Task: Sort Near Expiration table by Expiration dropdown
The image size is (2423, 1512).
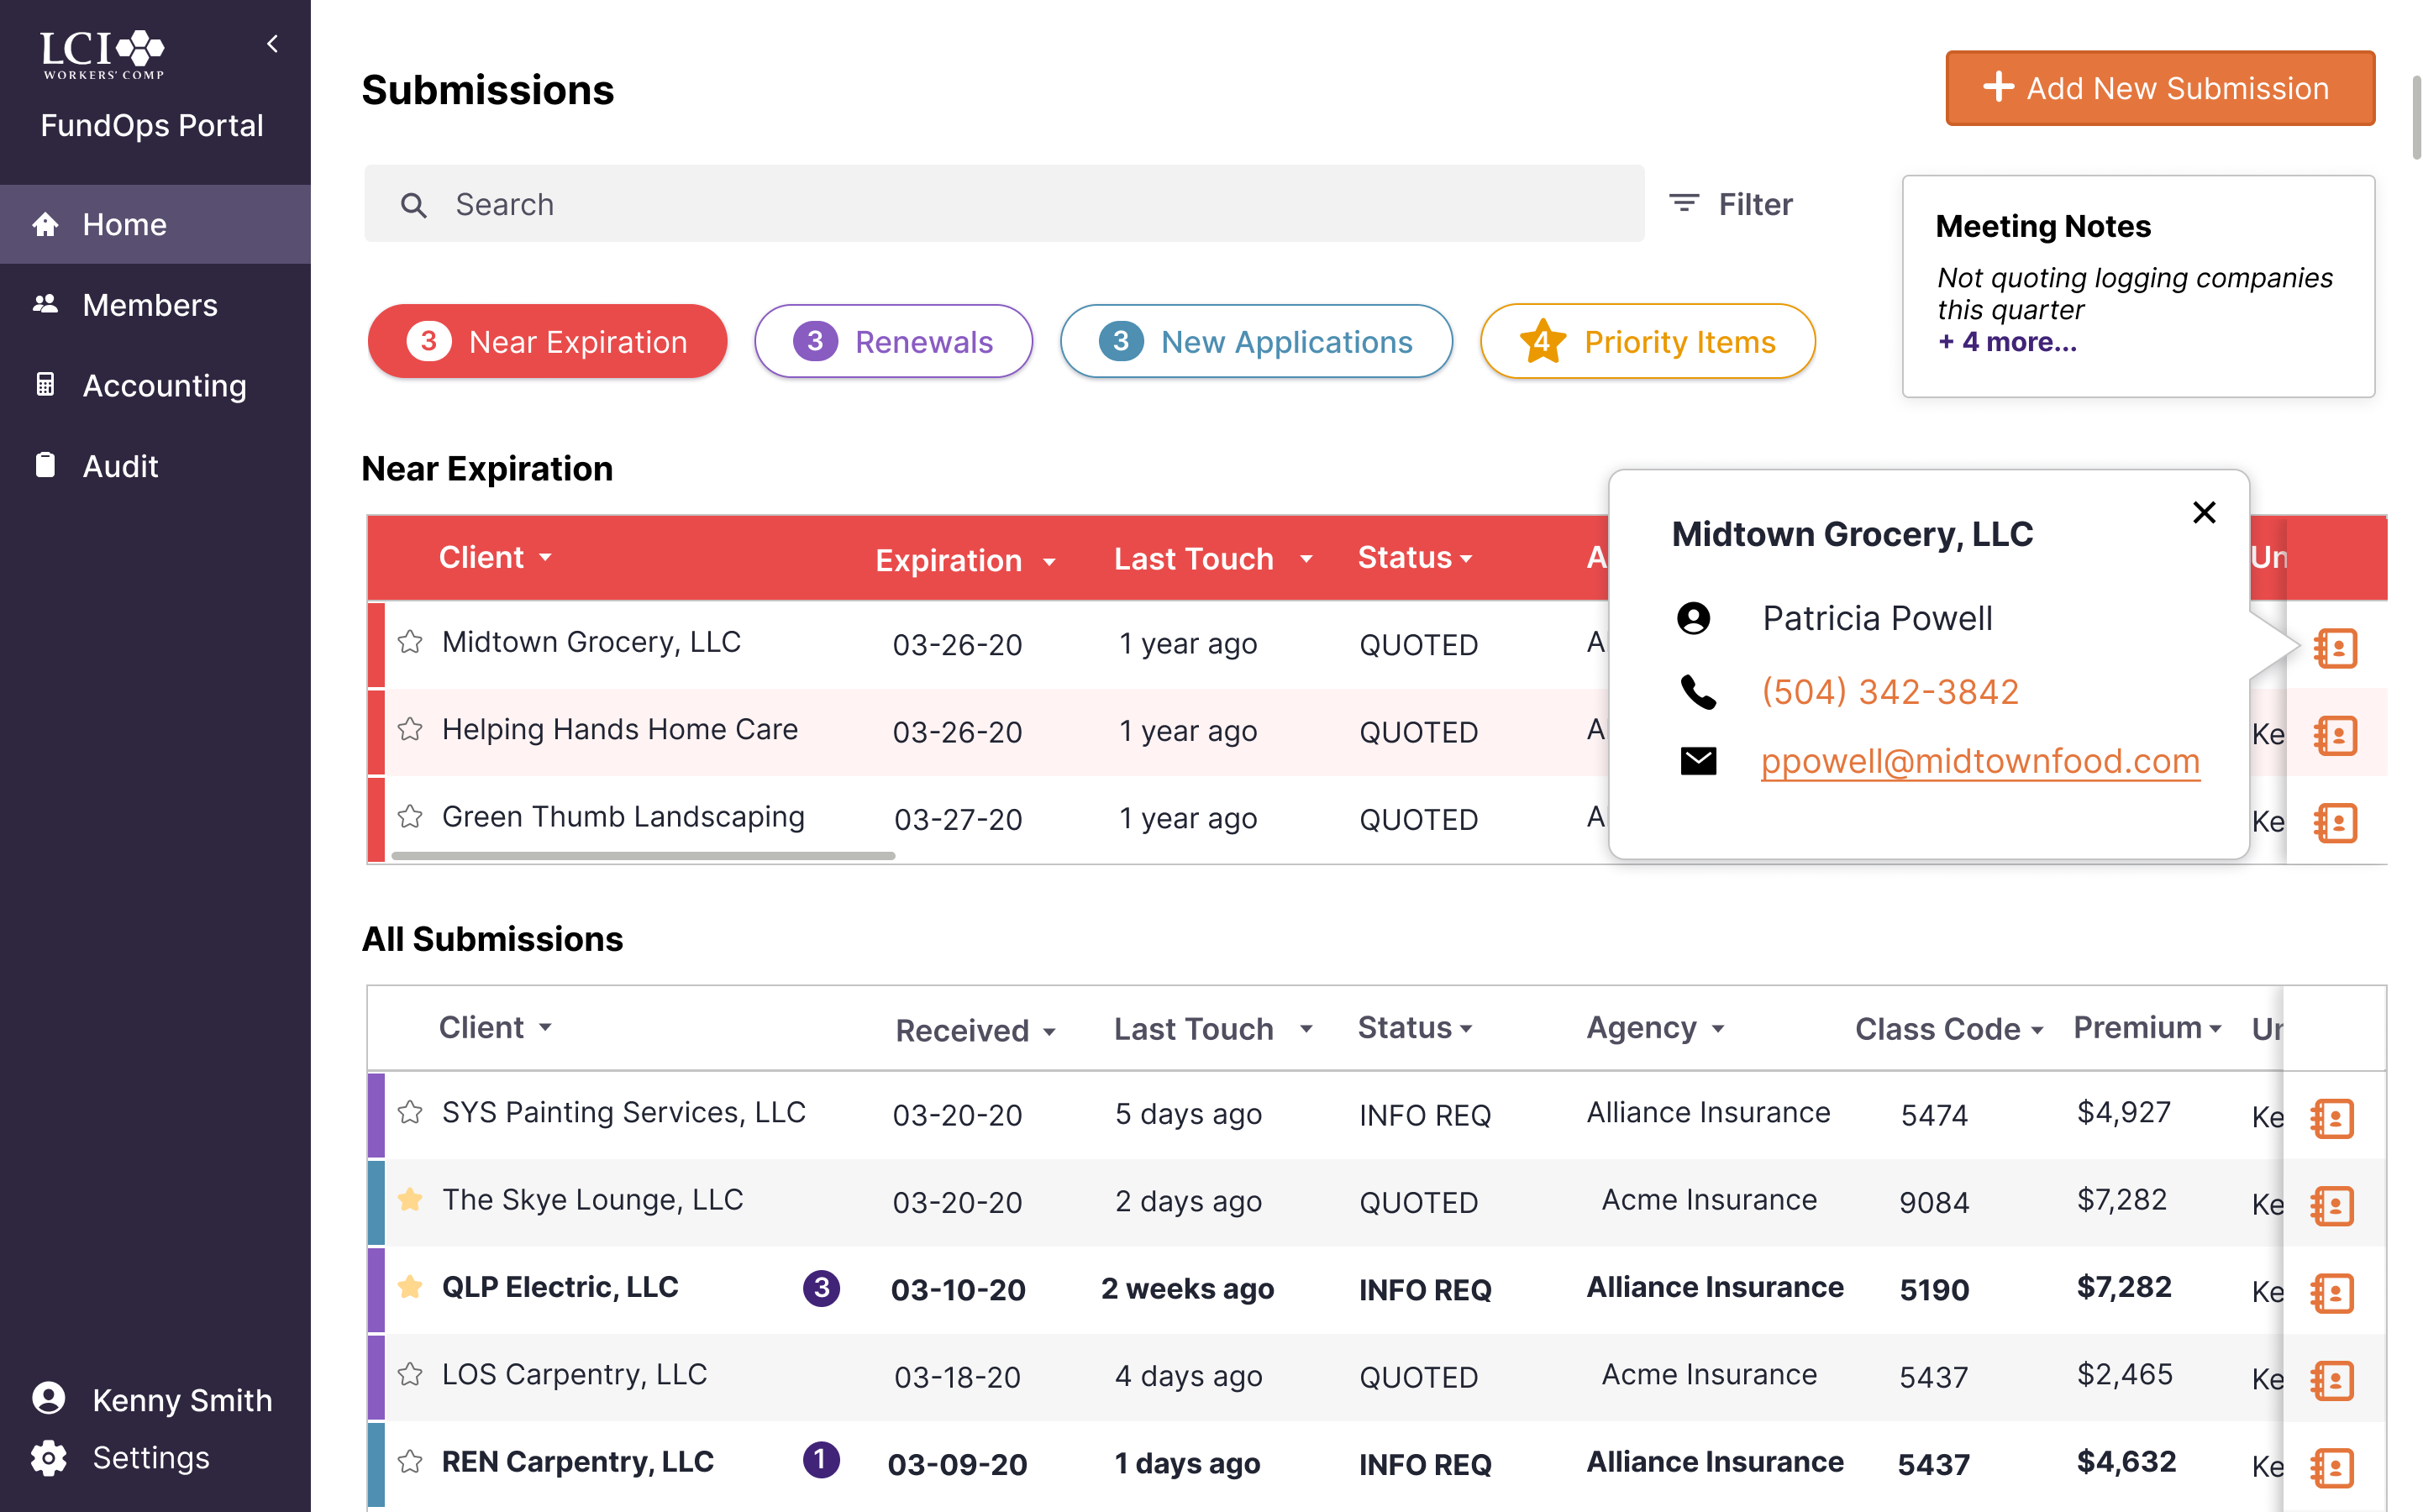Action: coord(1049,562)
